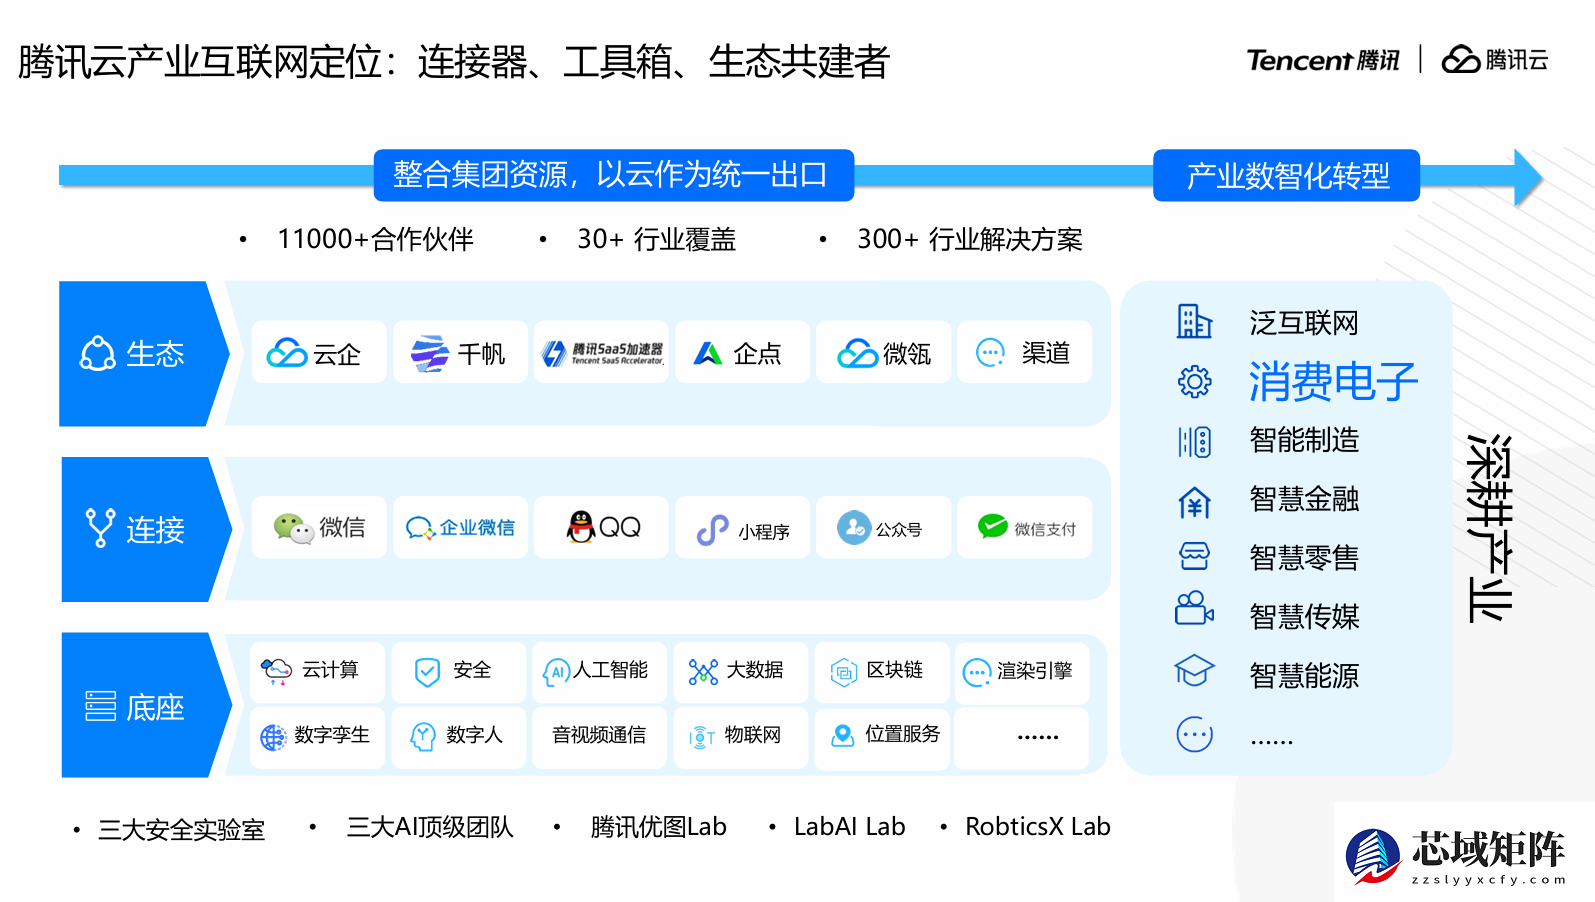The height and width of the screenshot is (902, 1595).
Task: Click the 区块链 cube icon
Action: click(844, 672)
